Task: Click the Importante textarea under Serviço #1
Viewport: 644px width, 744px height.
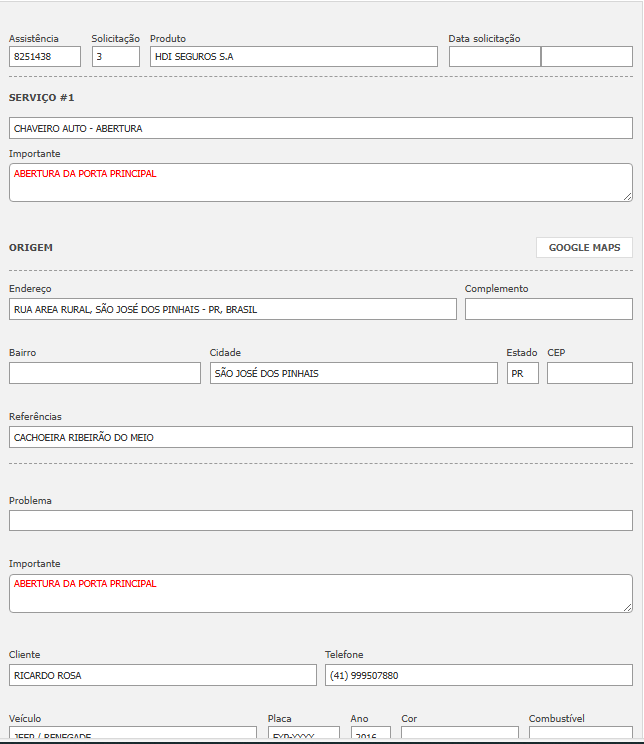Action: click(x=320, y=183)
